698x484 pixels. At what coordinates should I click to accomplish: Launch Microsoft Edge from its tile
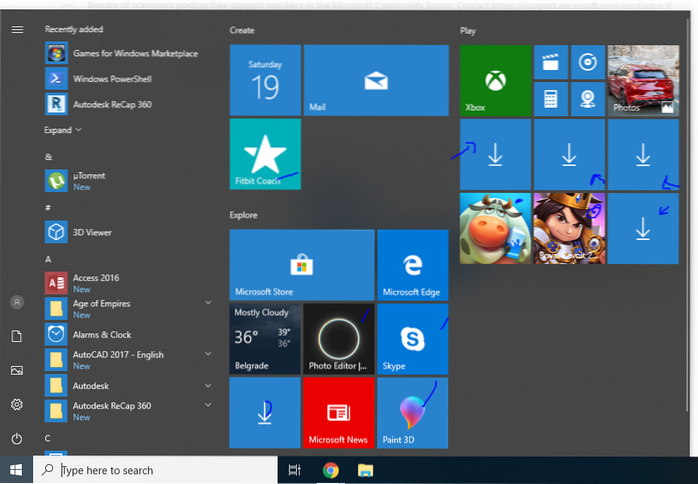click(412, 264)
